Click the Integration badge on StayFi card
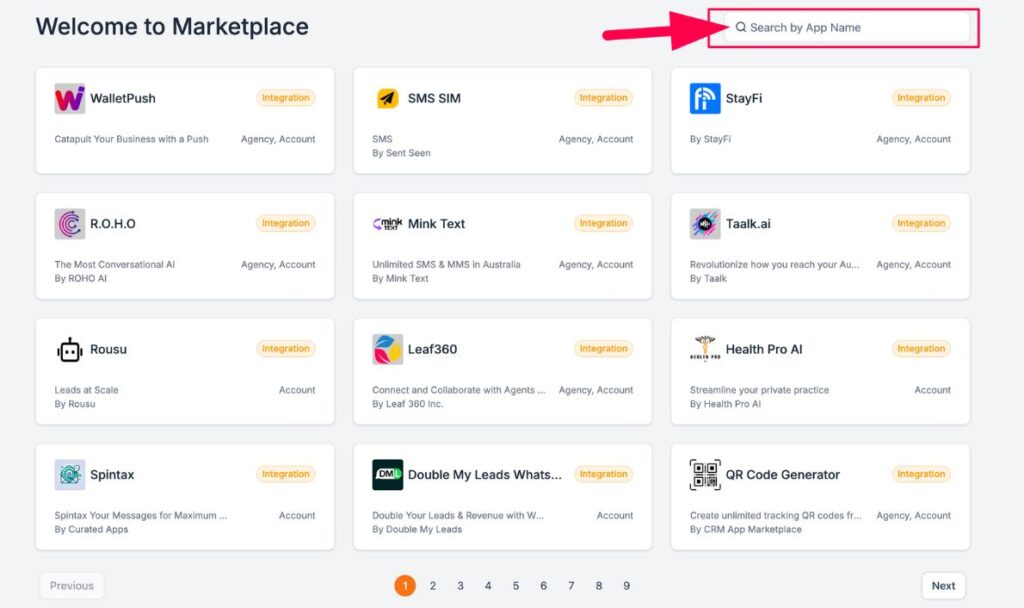This screenshot has height=608, width=1024. coord(921,98)
